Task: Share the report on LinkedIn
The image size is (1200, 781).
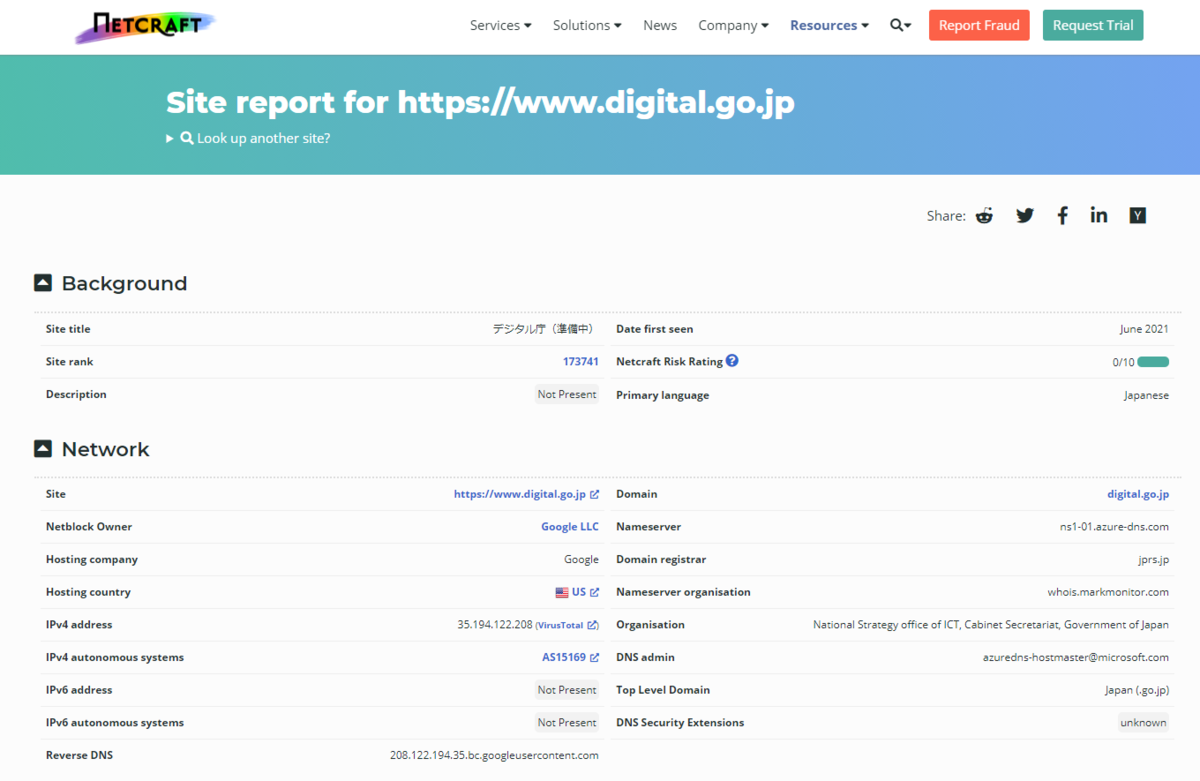Action: (x=1099, y=215)
